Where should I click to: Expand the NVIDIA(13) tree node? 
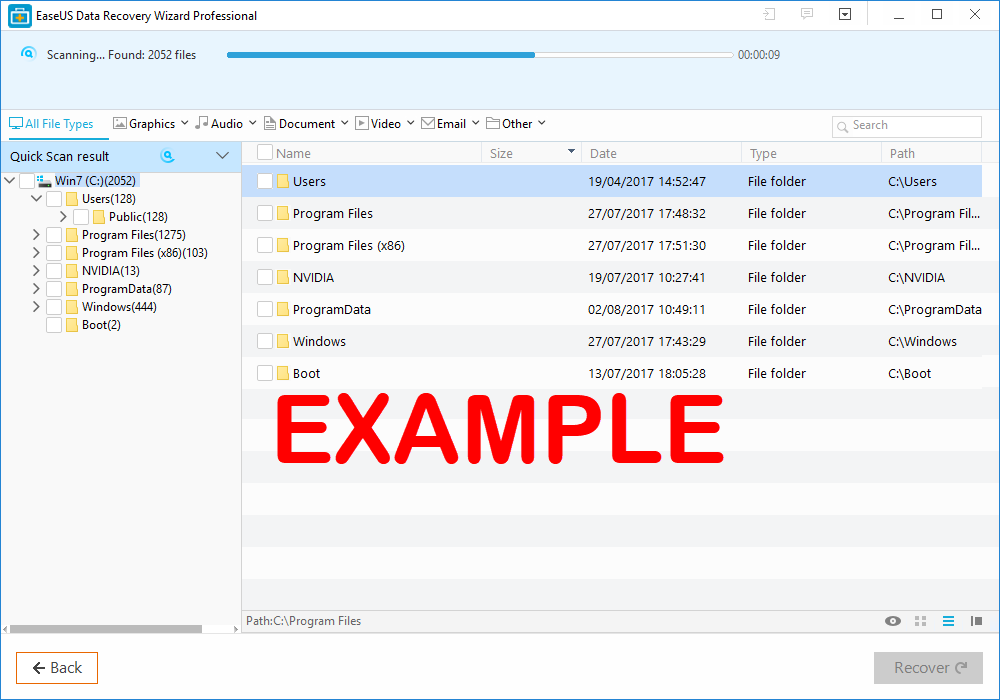click(36, 270)
